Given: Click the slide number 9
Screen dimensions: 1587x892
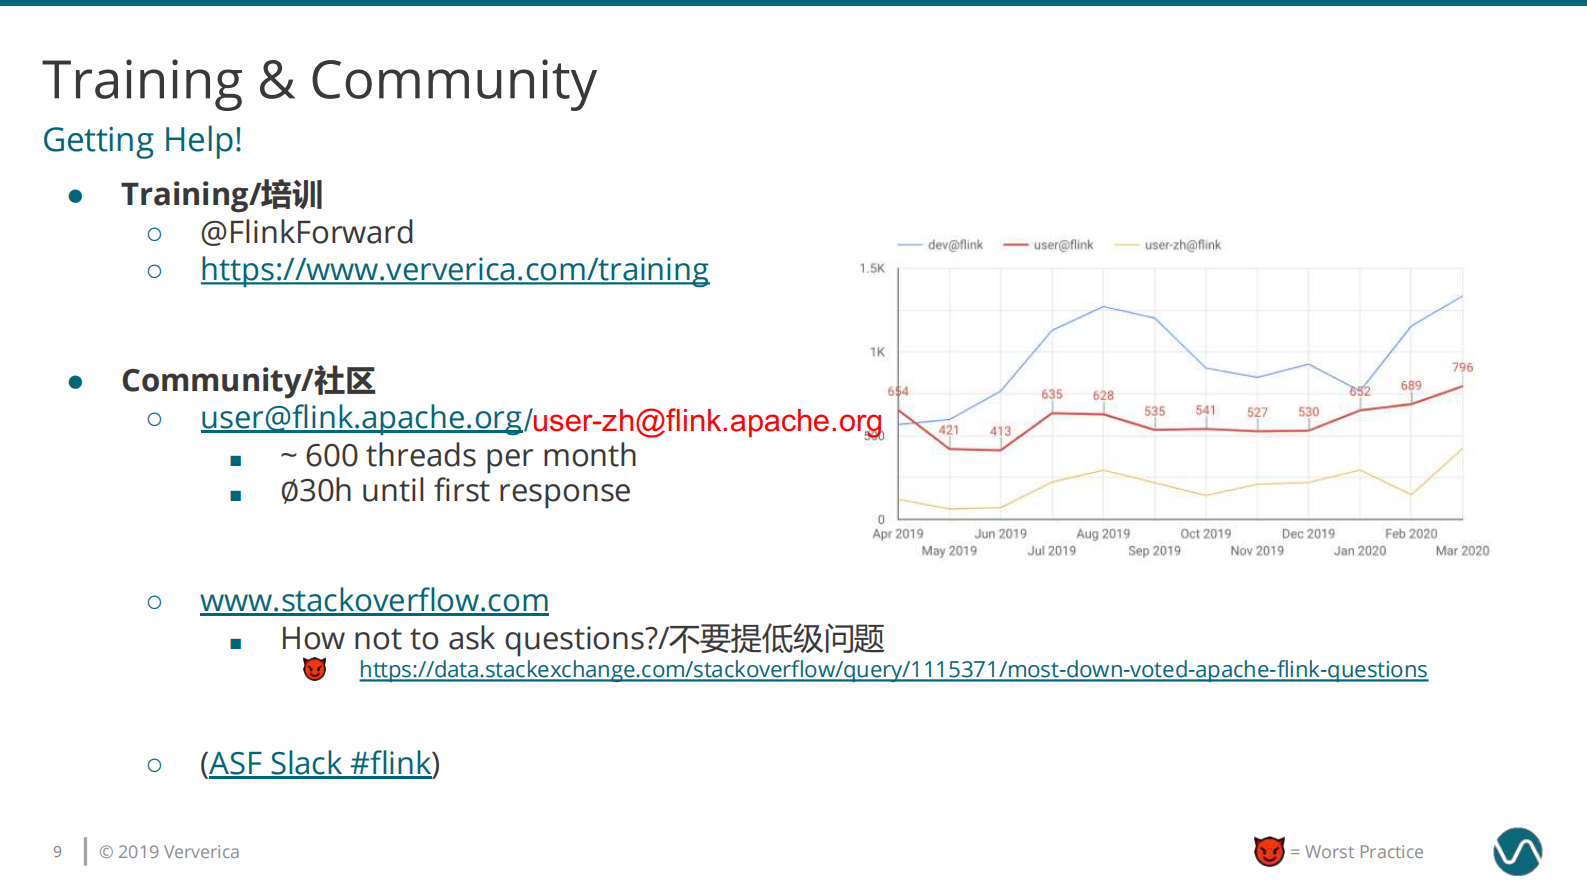Looking at the screenshot, I should tap(57, 852).
